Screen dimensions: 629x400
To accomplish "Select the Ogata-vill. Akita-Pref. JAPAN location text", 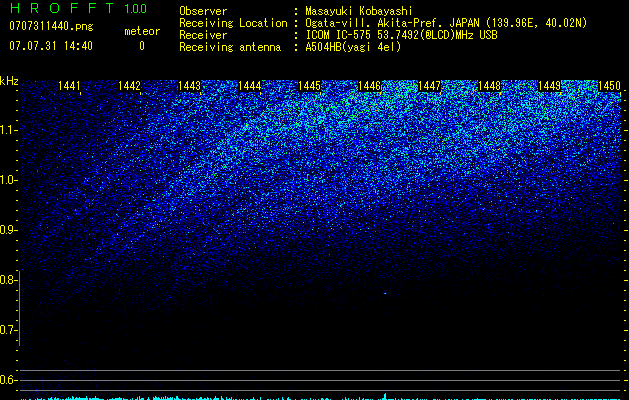I will point(446,23).
